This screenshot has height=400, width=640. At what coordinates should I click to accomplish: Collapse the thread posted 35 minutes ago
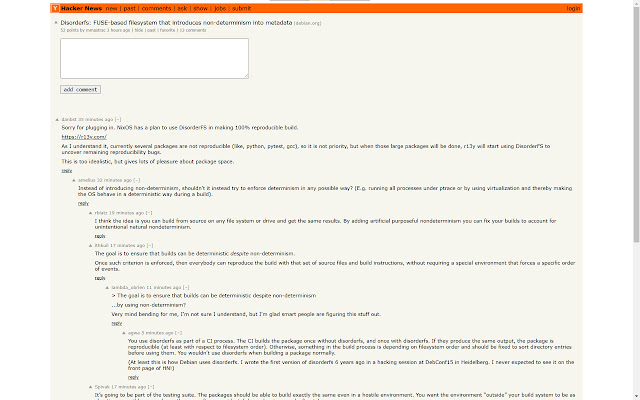pyautogui.click(x=118, y=120)
